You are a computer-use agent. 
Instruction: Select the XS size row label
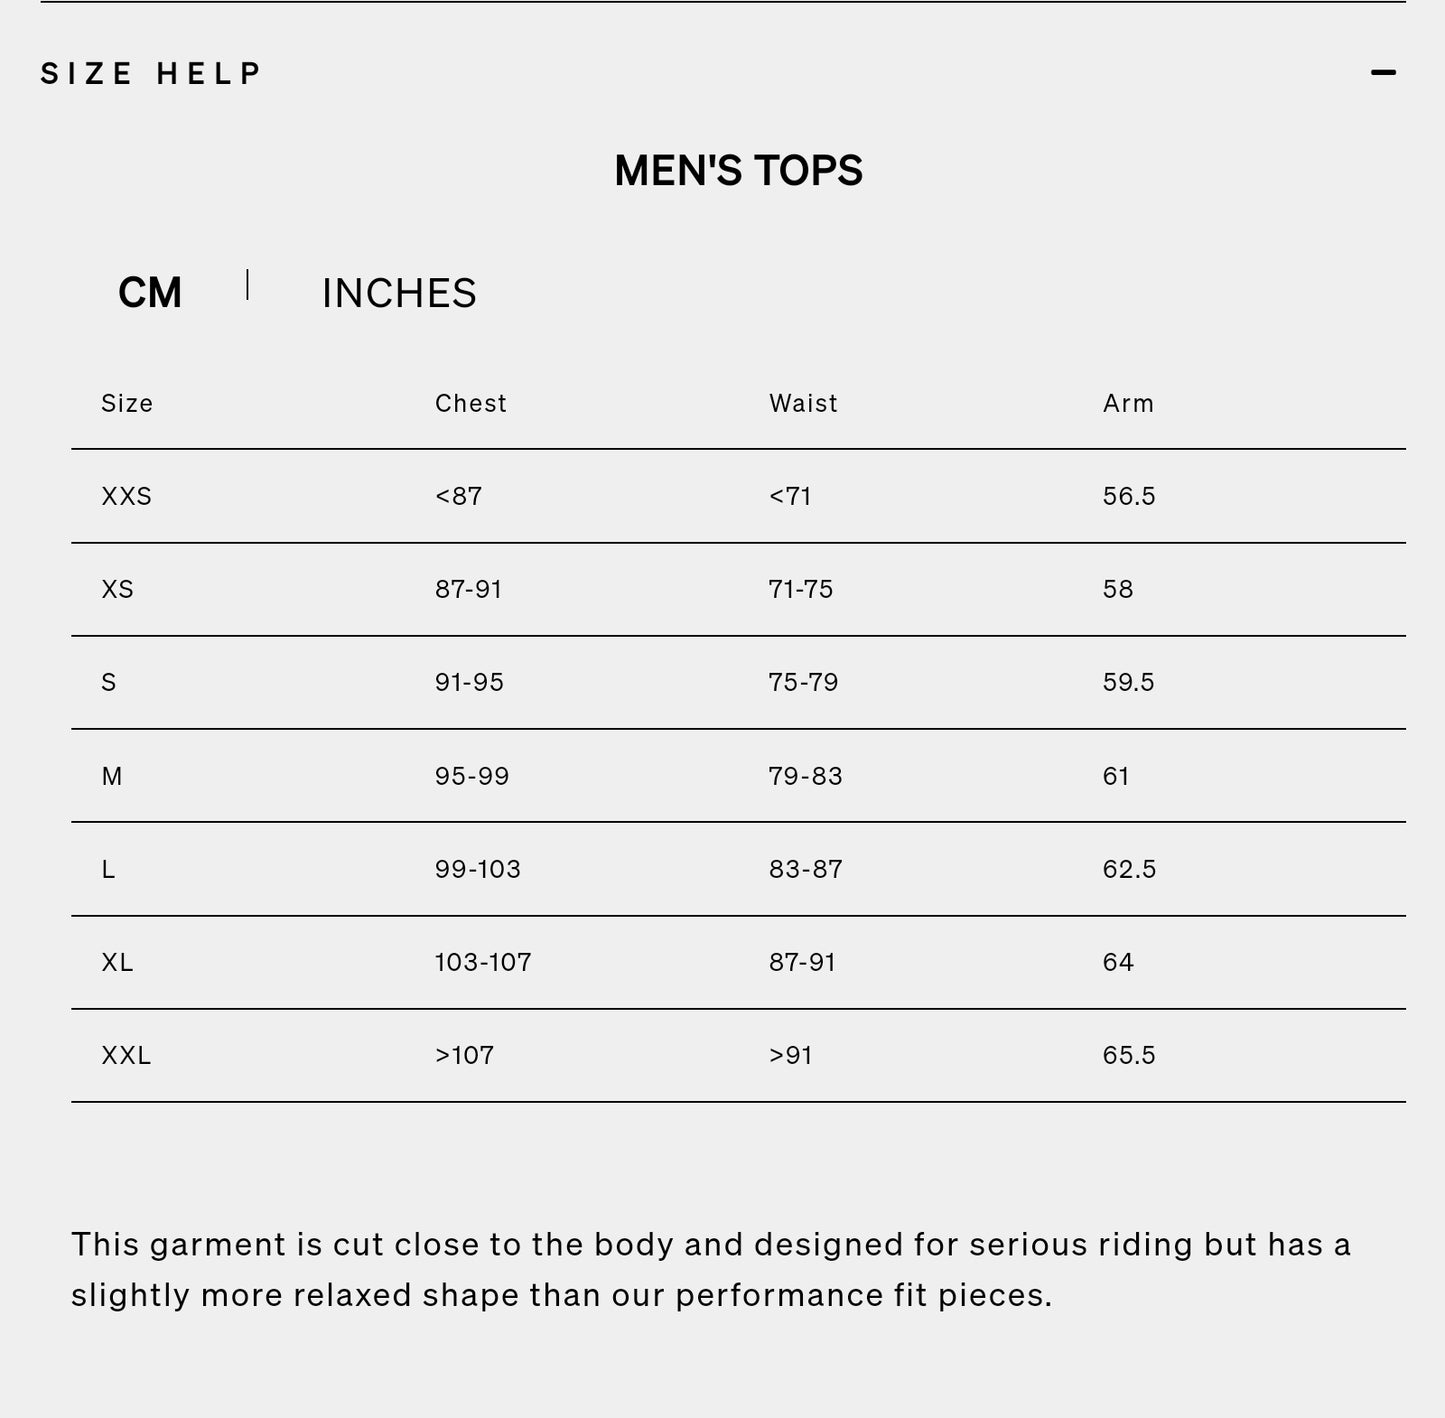click(x=117, y=589)
